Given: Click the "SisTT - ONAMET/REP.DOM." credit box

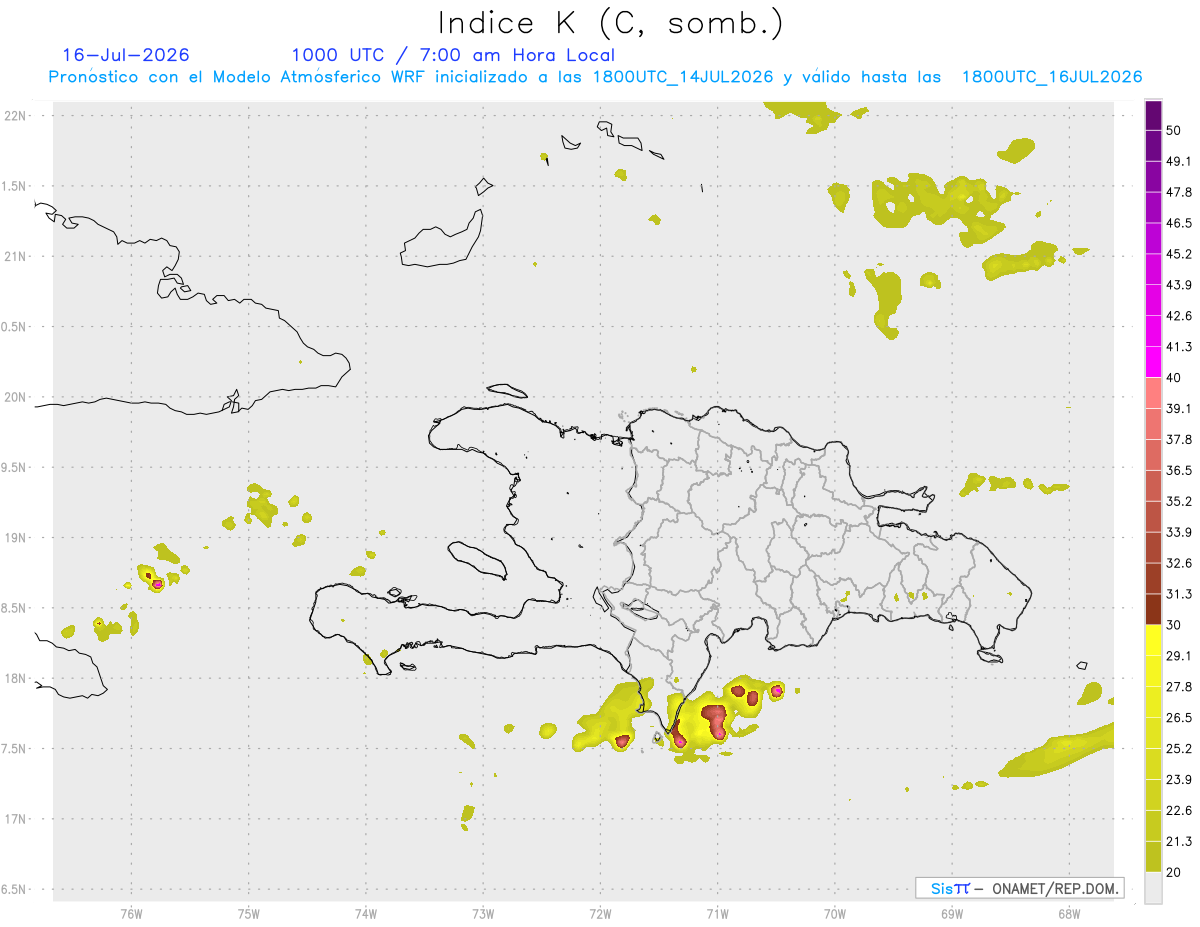Looking at the screenshot, I should tap(1020, 888).
